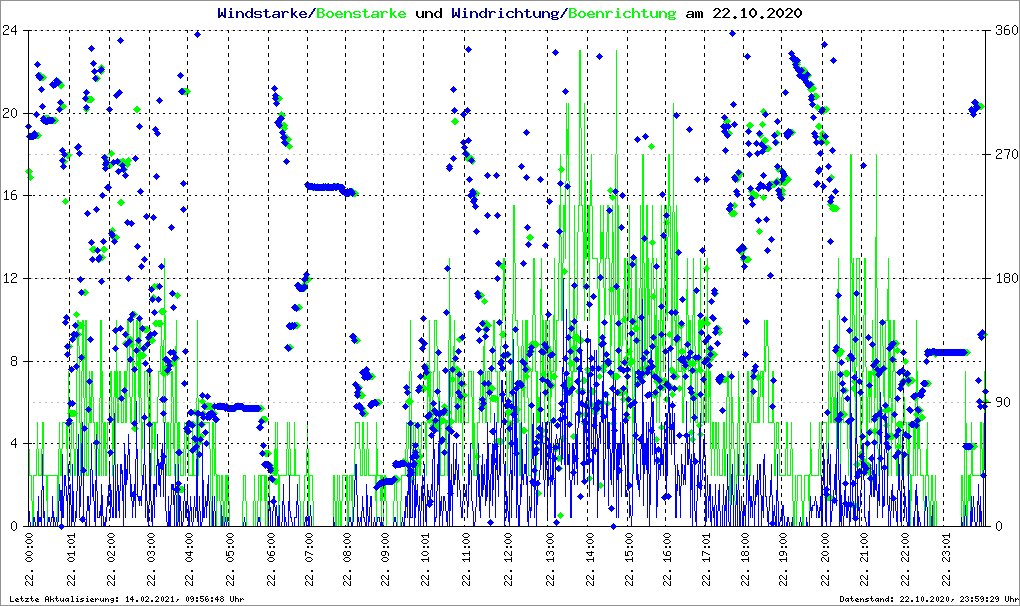Click time label '22. 18:00'
This screenshot has height=606, width=1020.
[x=744, y=559]
